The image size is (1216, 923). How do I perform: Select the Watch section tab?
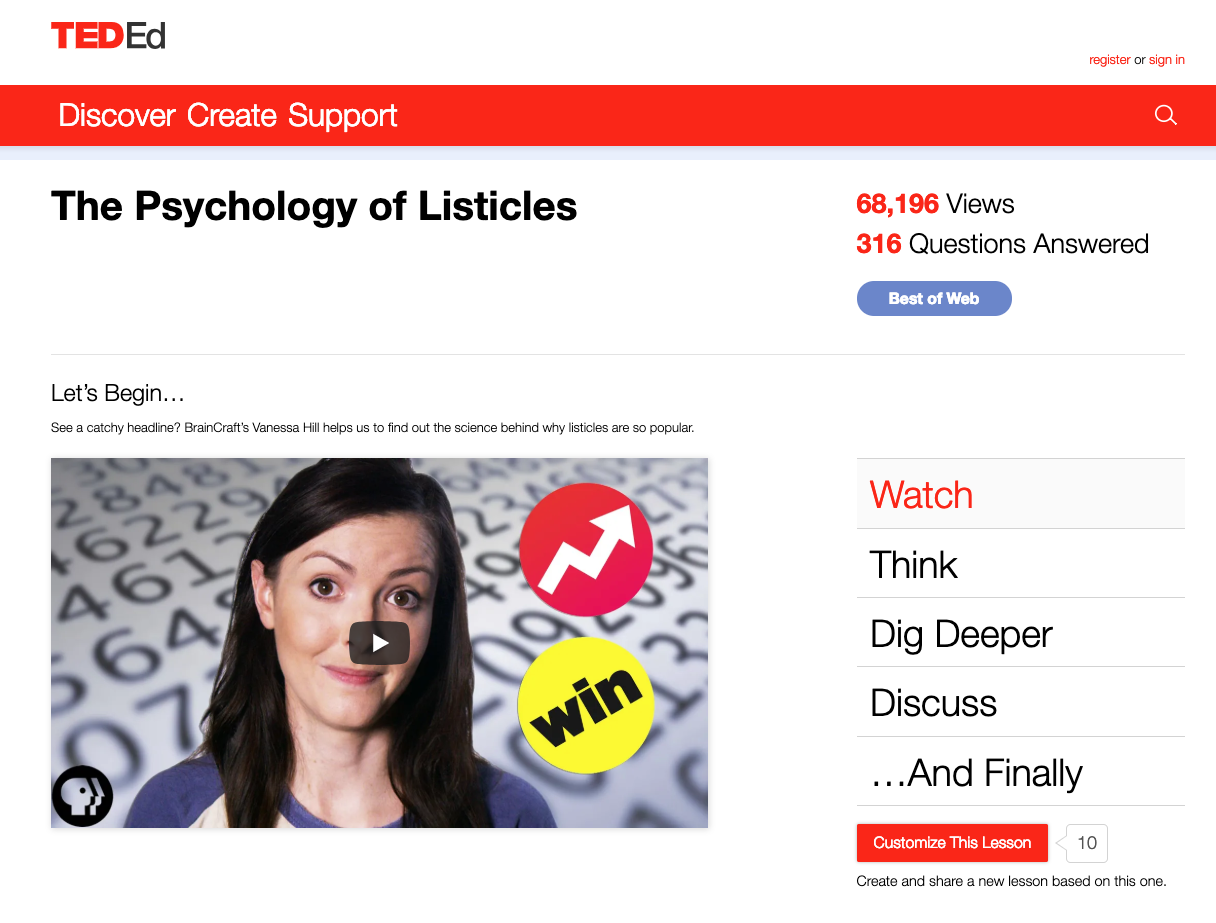point(1020,494)
